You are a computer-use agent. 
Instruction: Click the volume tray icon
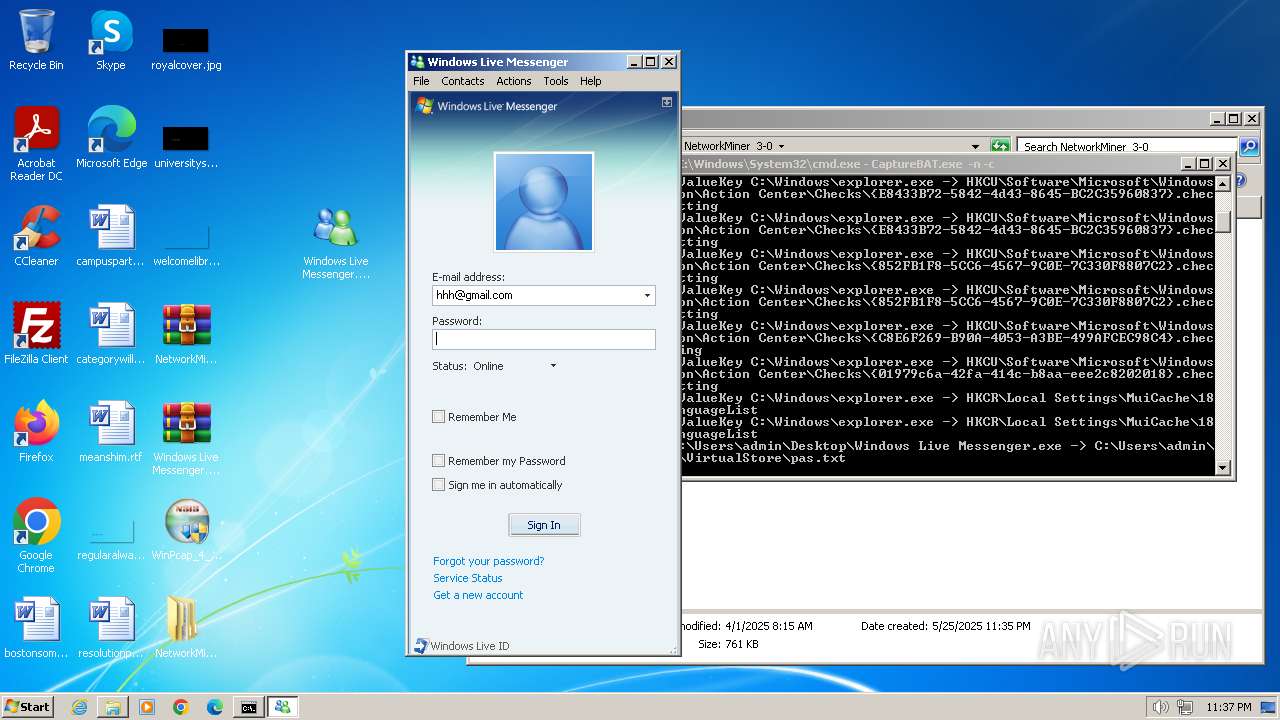[1159, 707]
